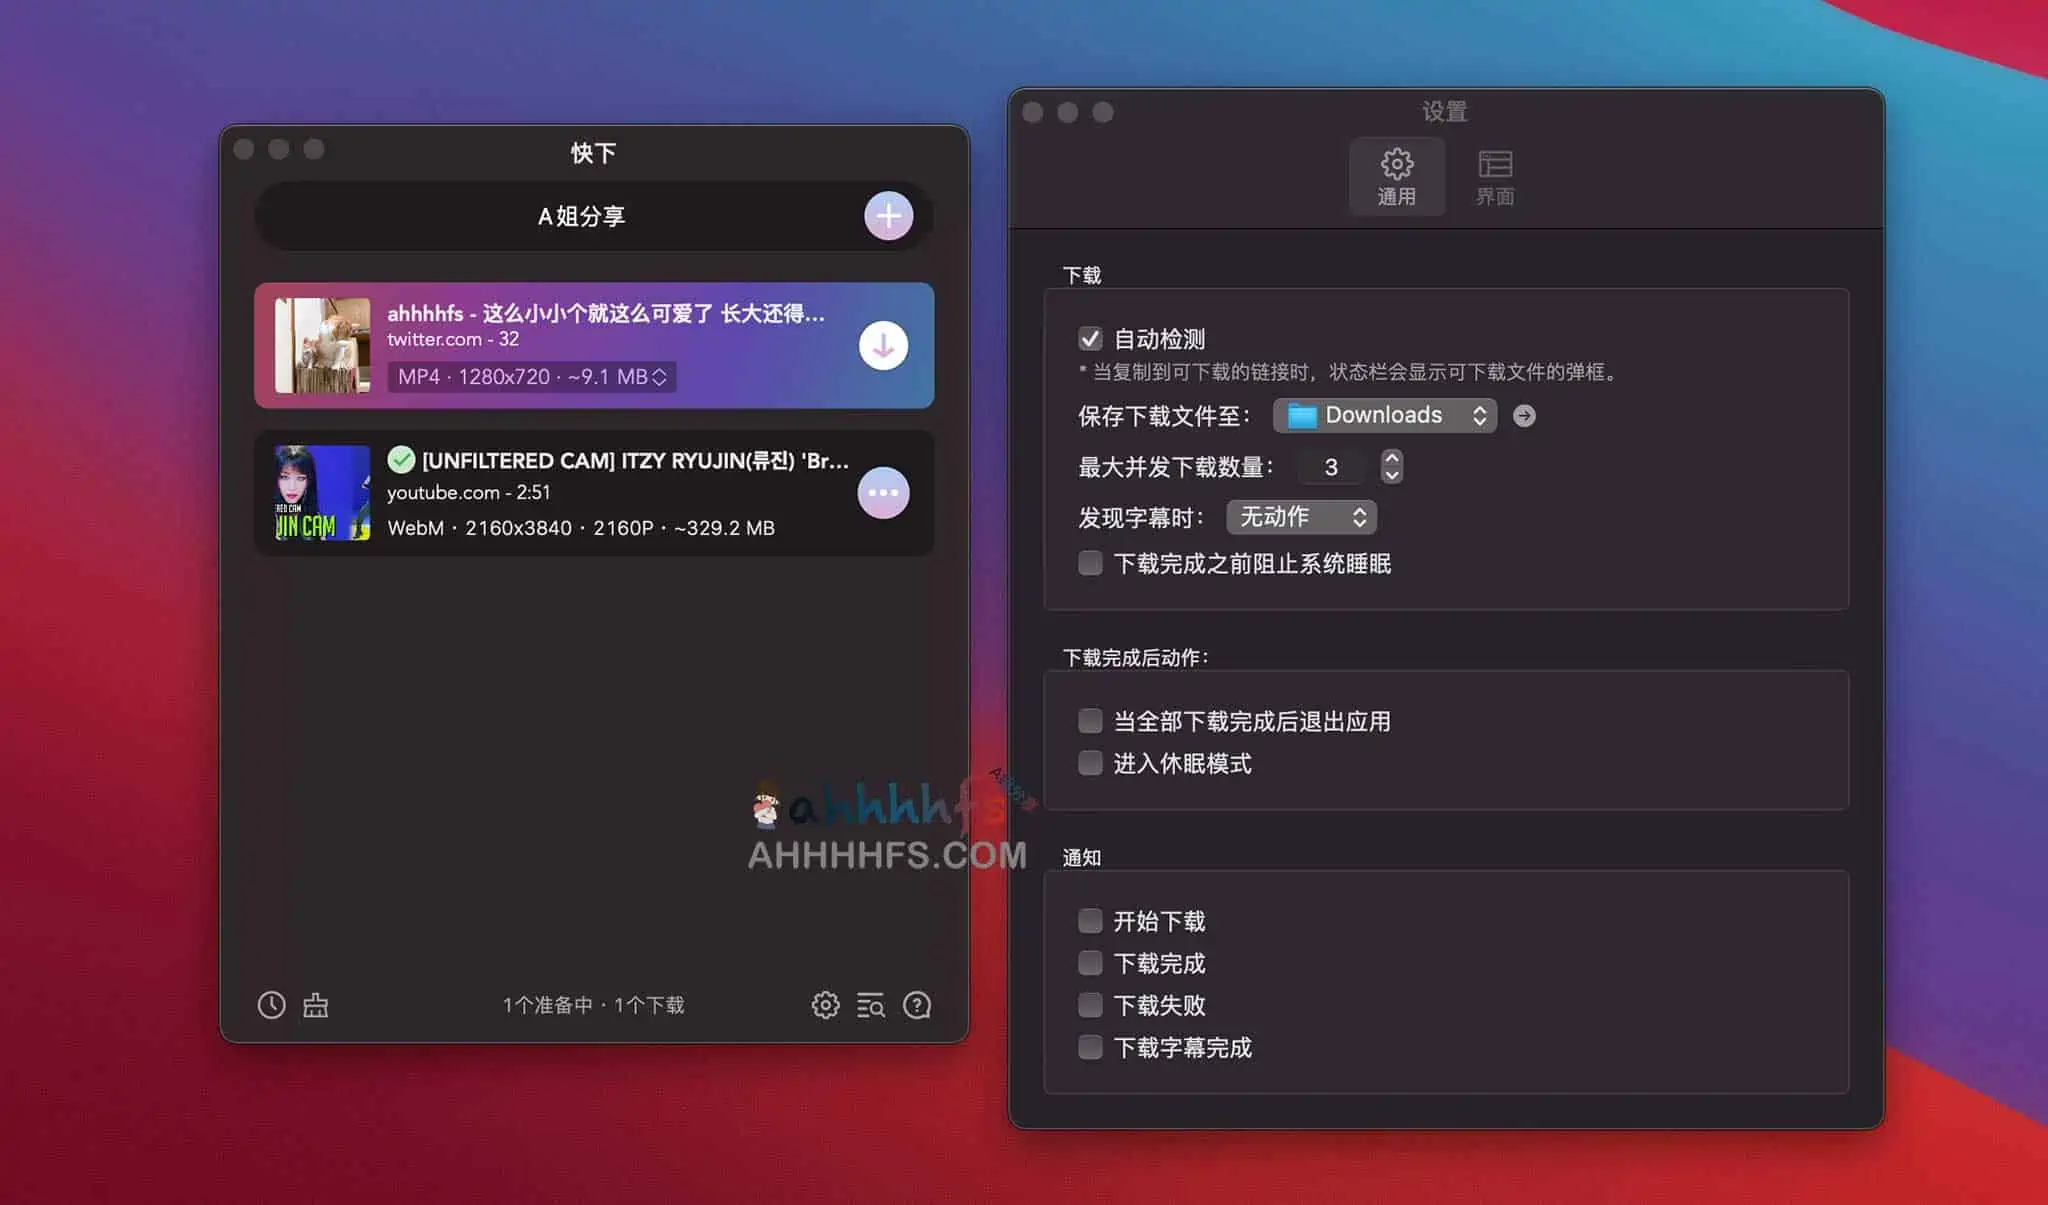Viewport: 2048px width, 1205px height.
Task: Open the download log list icon
Action: coord(871,1005)
